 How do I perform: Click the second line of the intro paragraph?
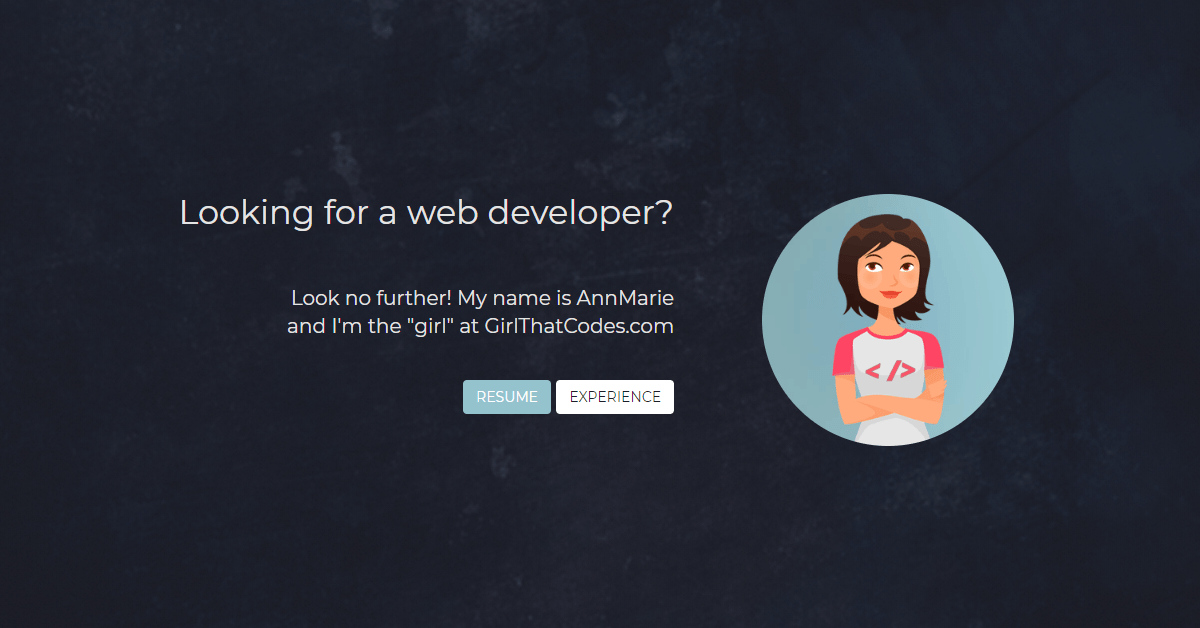pos(481,325)
